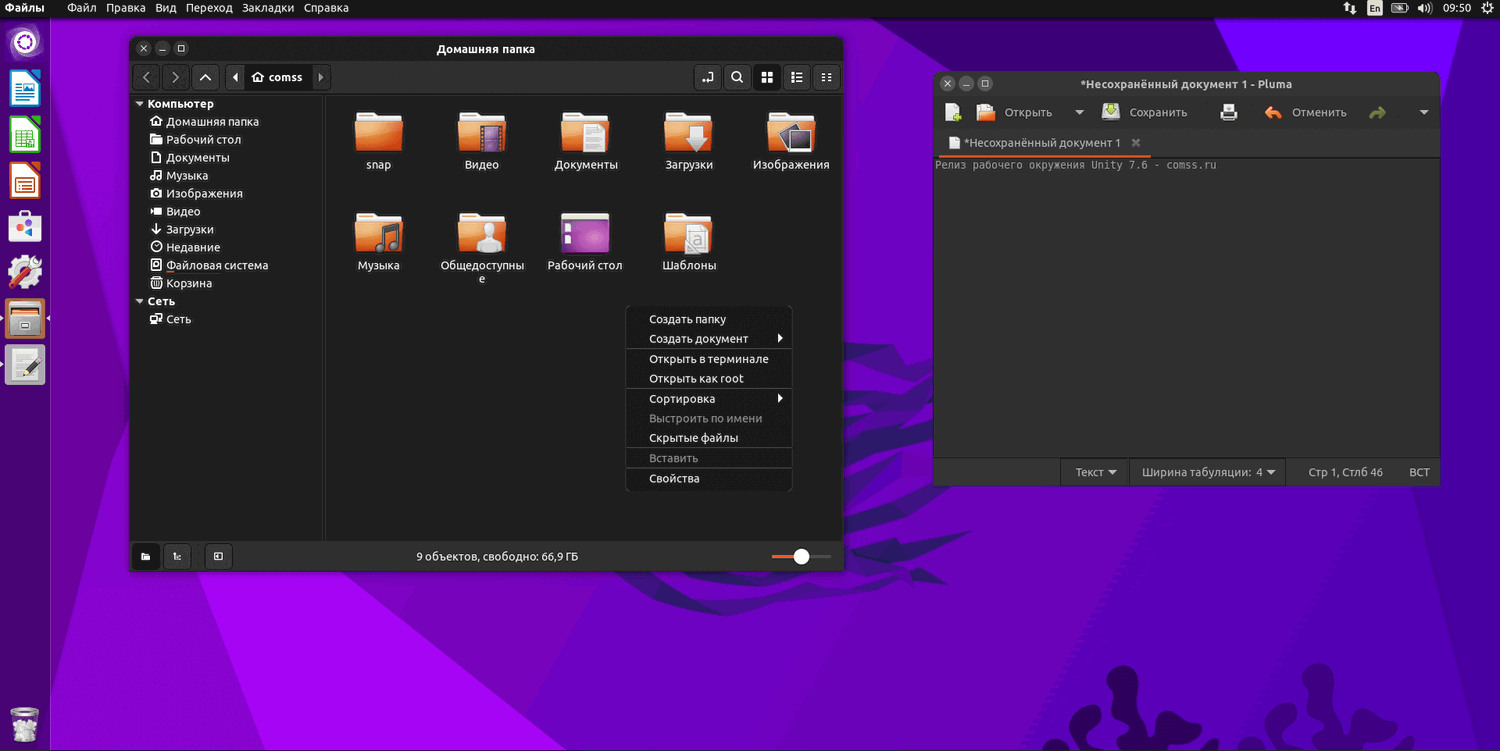This screenshot has width=1500, height=751.
Task: Open the Закладки menu in top bar
Action: pos(268,8)
